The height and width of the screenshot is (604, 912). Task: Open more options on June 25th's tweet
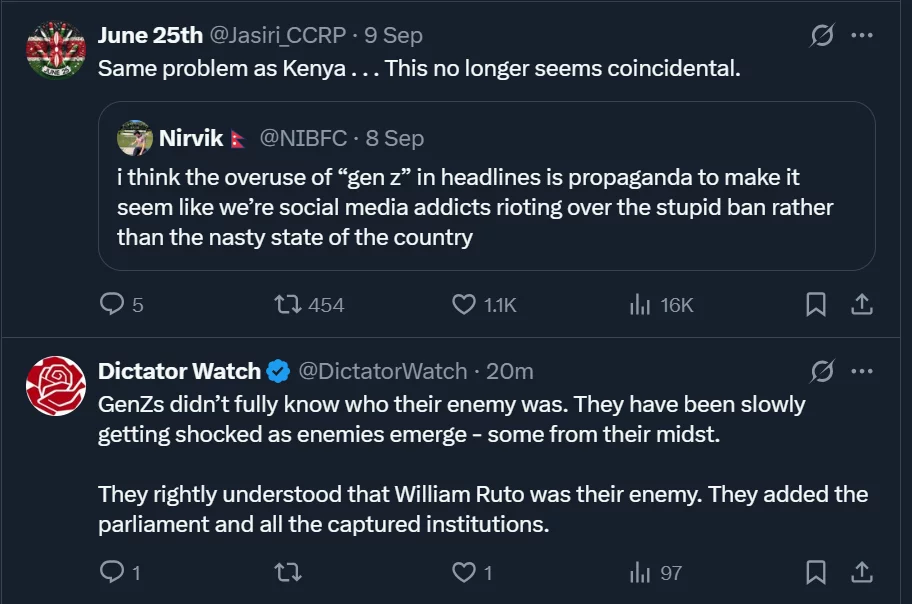(x=861, y=36)
